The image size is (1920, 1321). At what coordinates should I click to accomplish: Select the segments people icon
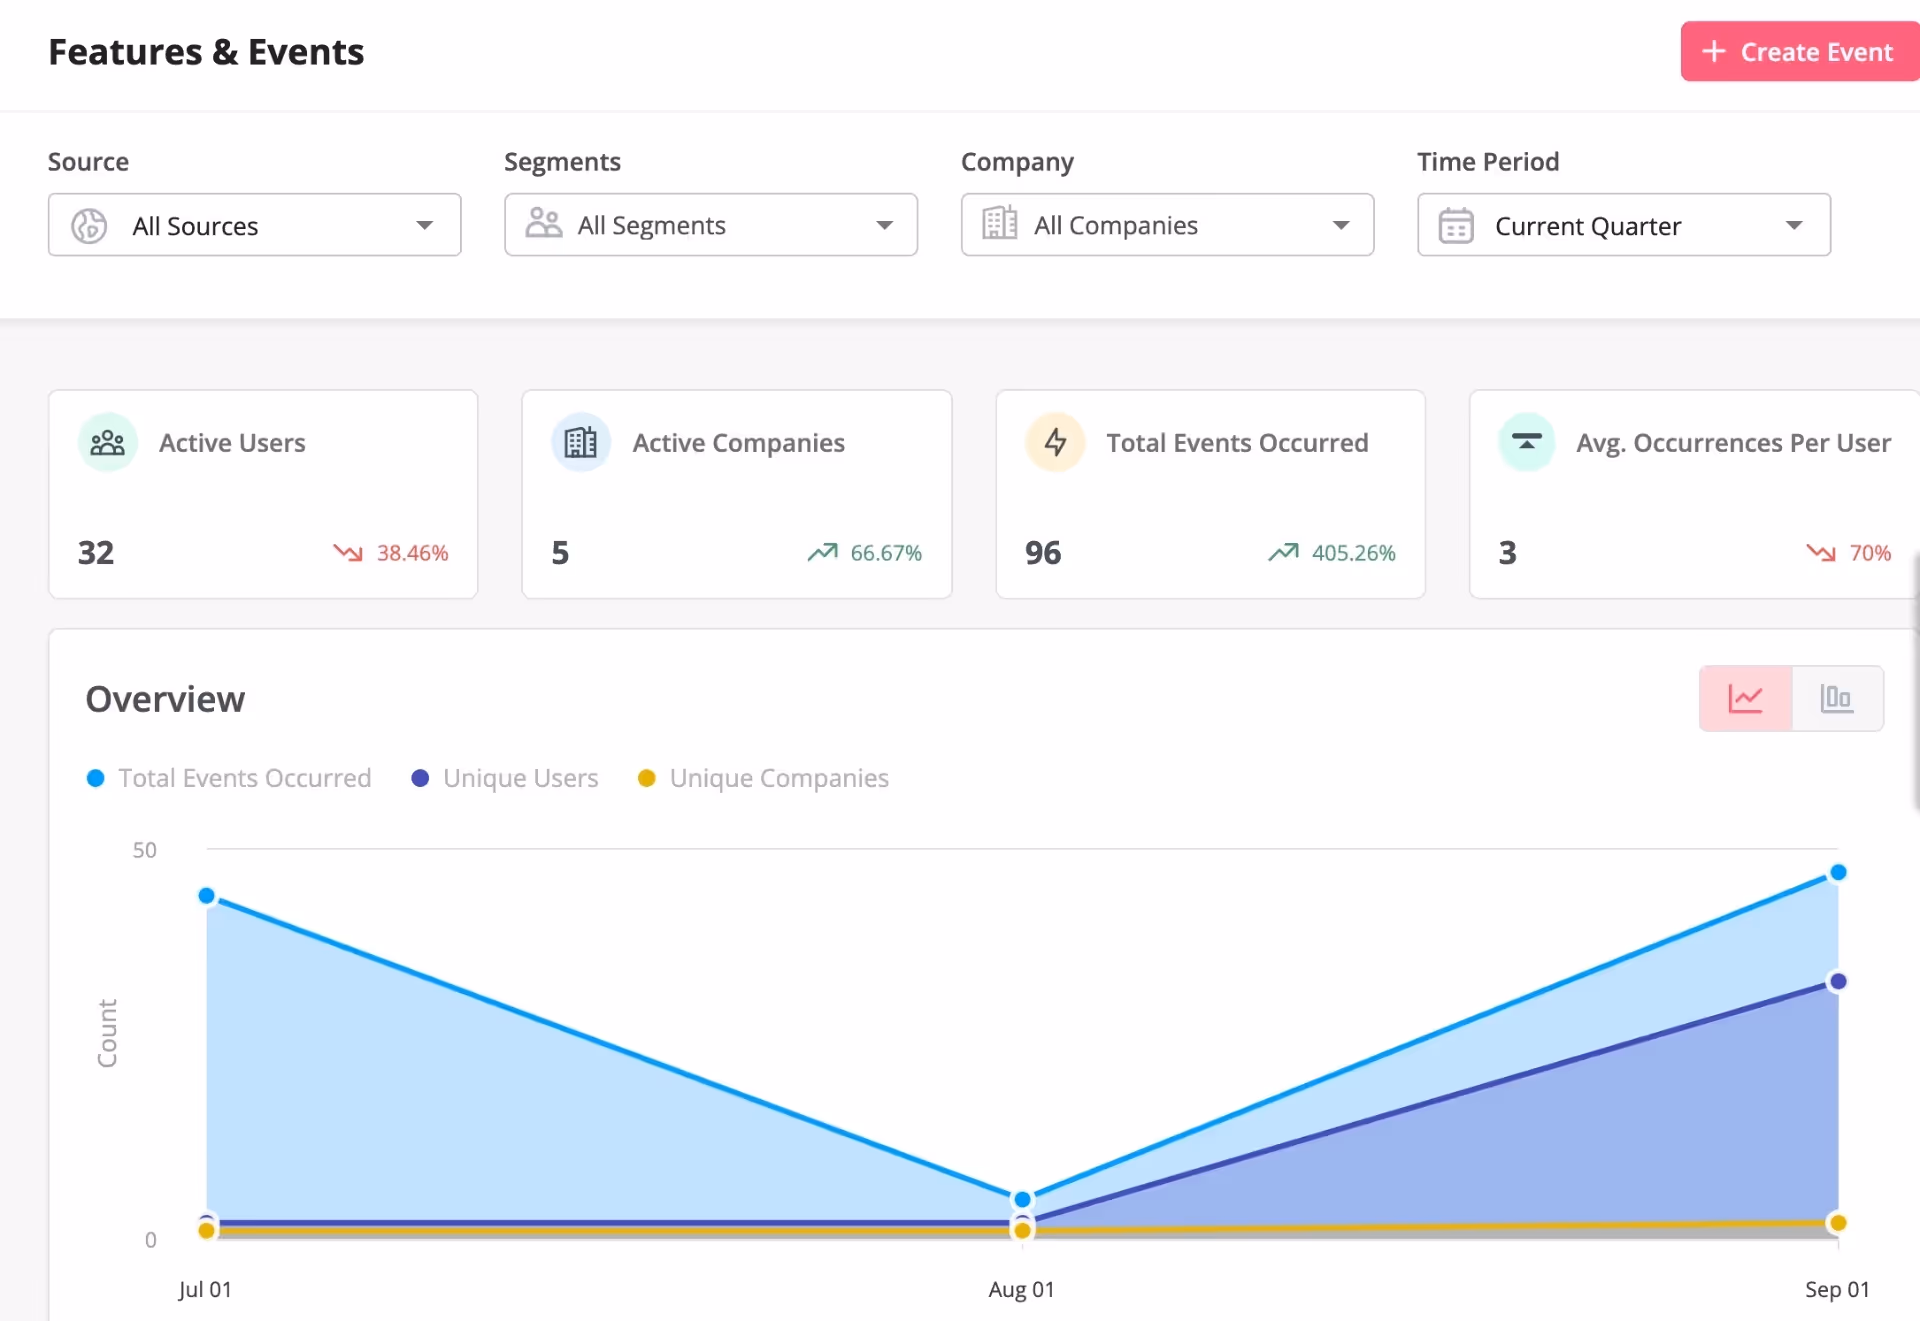[x=543, y=224]
